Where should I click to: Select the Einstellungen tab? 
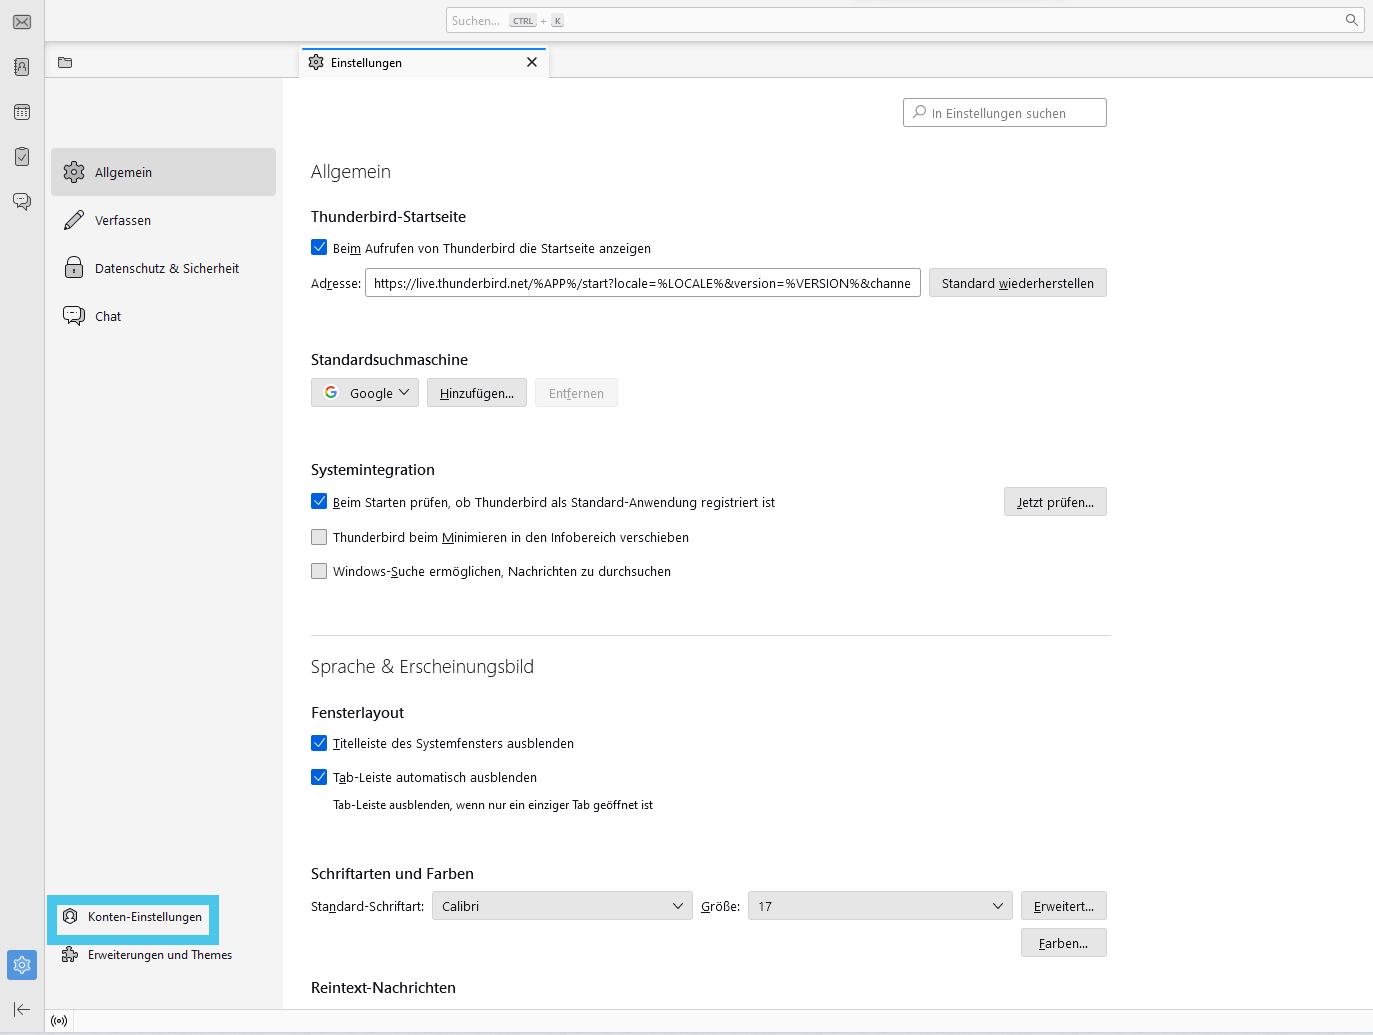[424, 62]
